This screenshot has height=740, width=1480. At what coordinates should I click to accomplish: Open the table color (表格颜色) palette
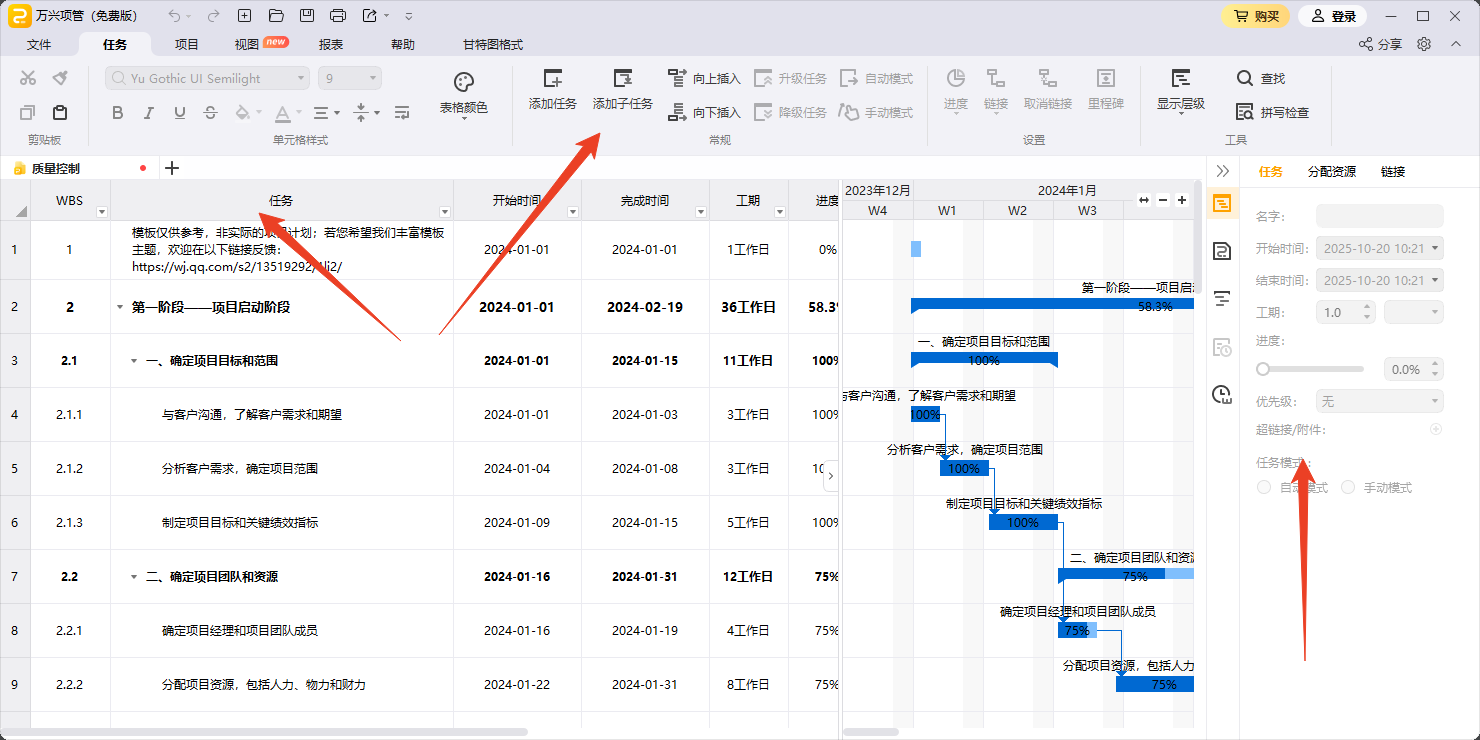(463, 83)
